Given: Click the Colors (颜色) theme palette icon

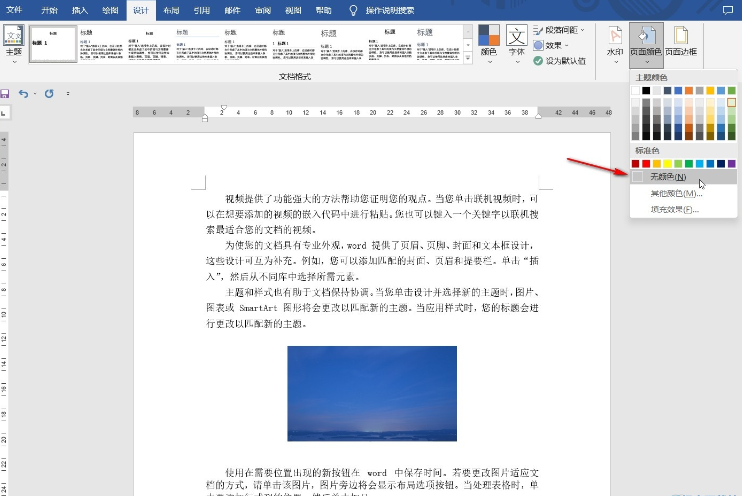Looking at the screenshot, I should point(488,35).
